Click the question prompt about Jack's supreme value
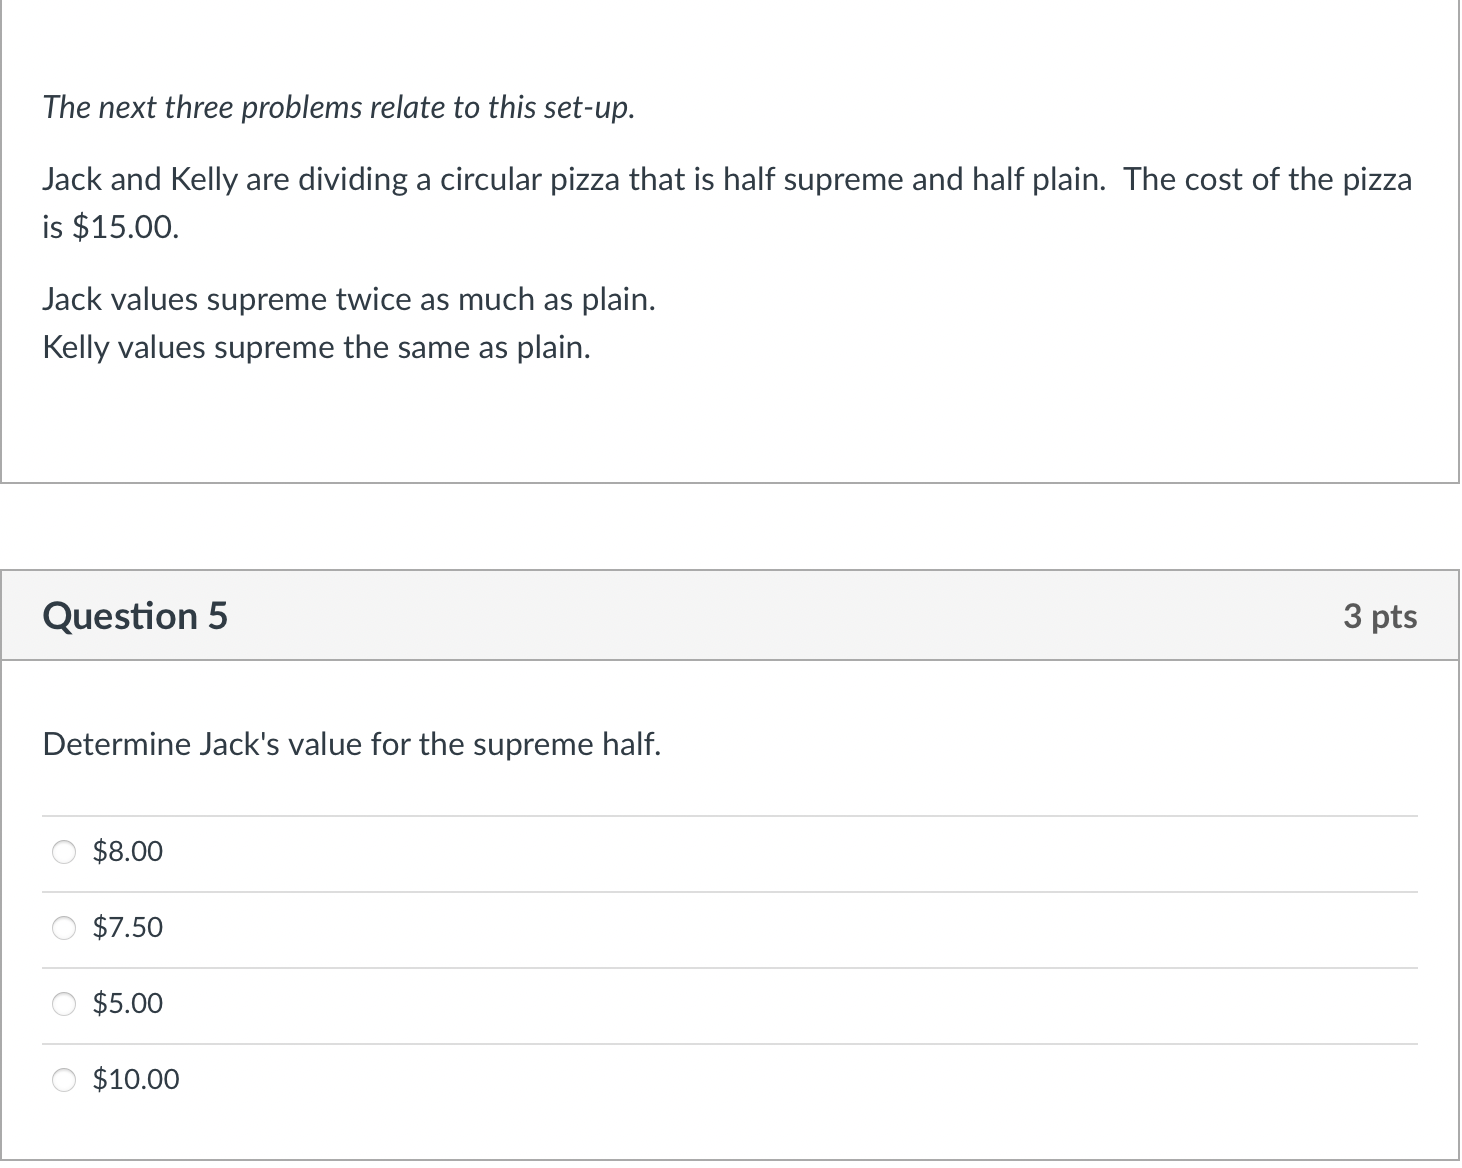The image size is (1462, 1168). (x=352, y=744)
